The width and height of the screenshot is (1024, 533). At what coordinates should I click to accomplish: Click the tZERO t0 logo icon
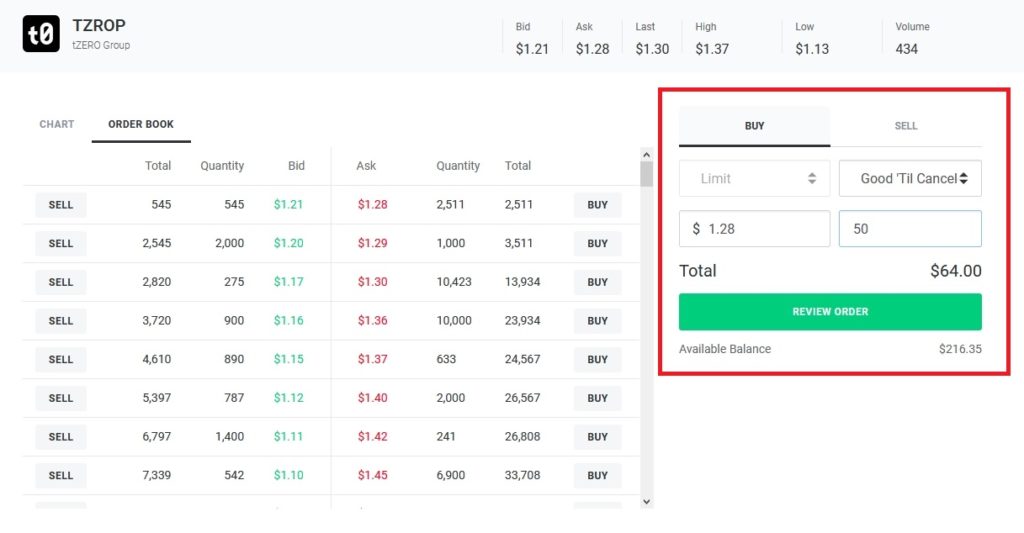click(41, 35)
